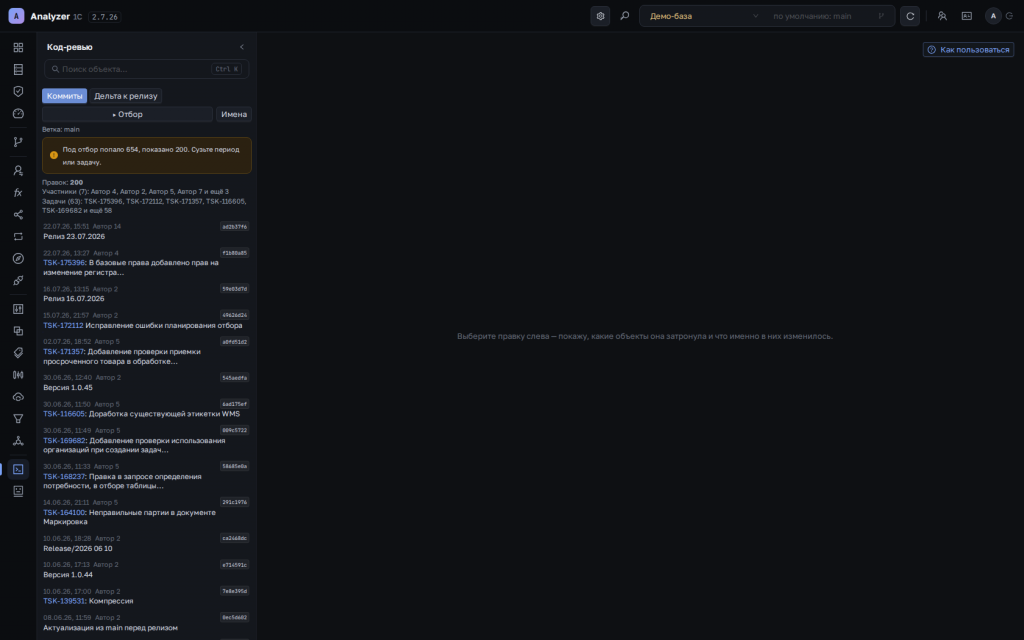Screen dimensions: 1024x640
Task: Switch to the Коммиты tab
Action: (65, 96)
